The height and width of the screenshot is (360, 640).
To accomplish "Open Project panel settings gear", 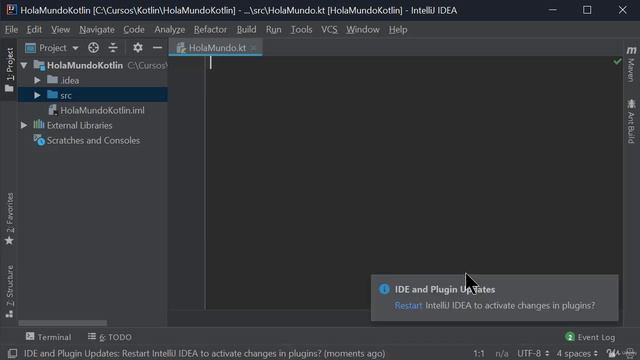I will click(x=138, y=48).
